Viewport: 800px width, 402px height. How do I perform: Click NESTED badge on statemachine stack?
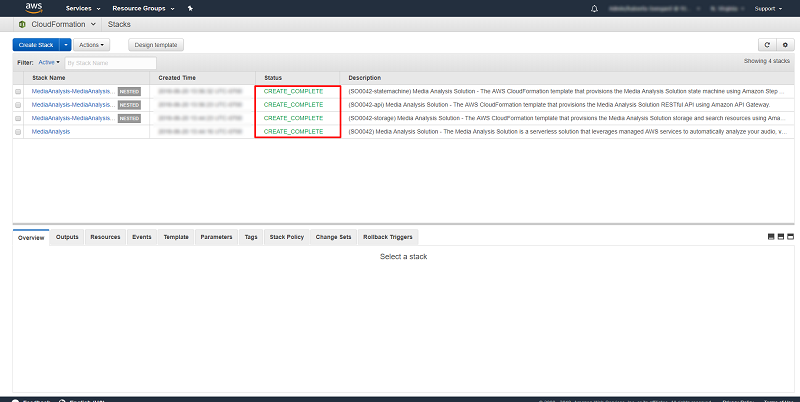coord(129,92)
